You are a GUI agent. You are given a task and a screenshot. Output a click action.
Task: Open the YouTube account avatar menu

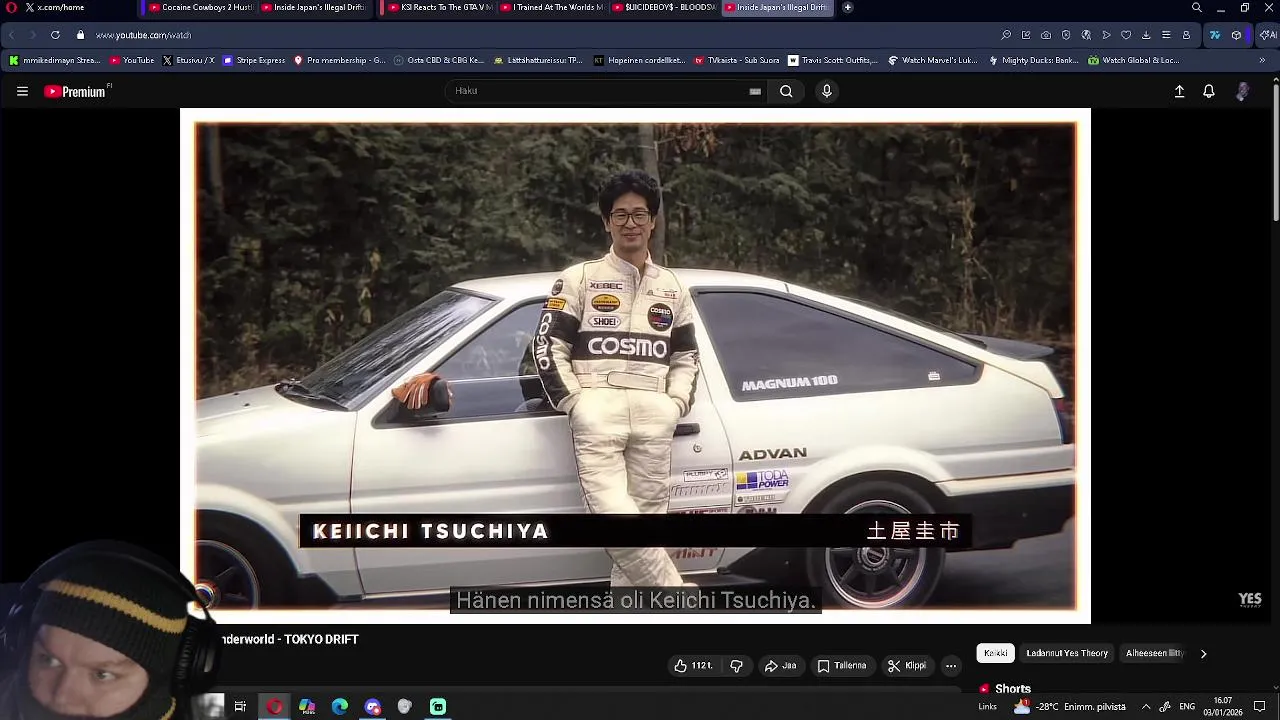1242,91
